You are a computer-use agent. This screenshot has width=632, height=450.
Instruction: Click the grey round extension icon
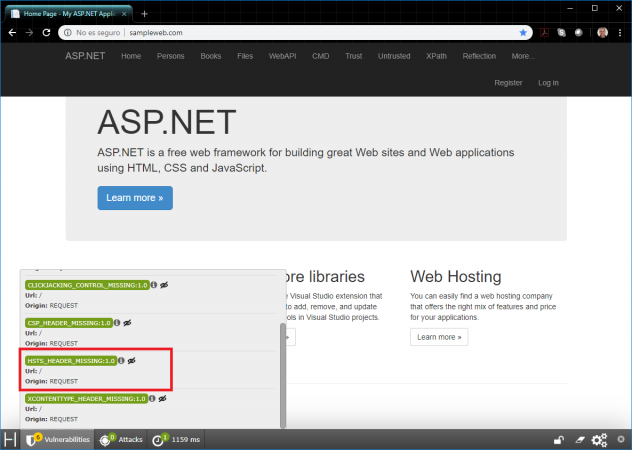click(x=579, y=33)
